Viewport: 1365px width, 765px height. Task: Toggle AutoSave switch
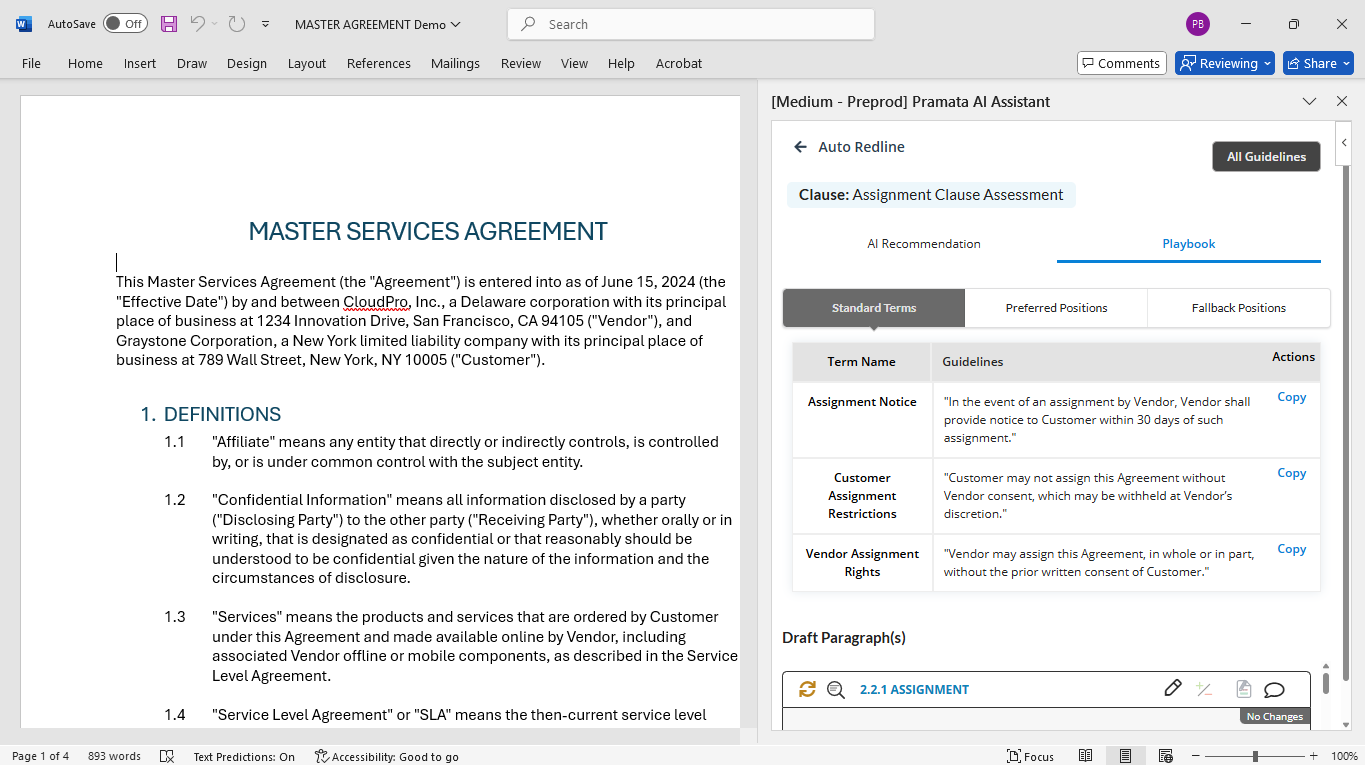125,24
